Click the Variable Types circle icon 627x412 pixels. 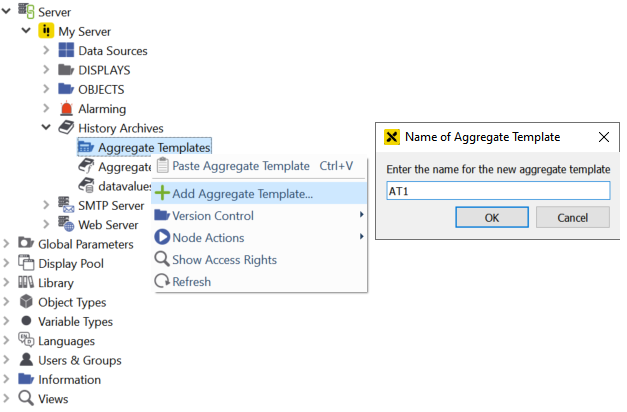point(26,321)
